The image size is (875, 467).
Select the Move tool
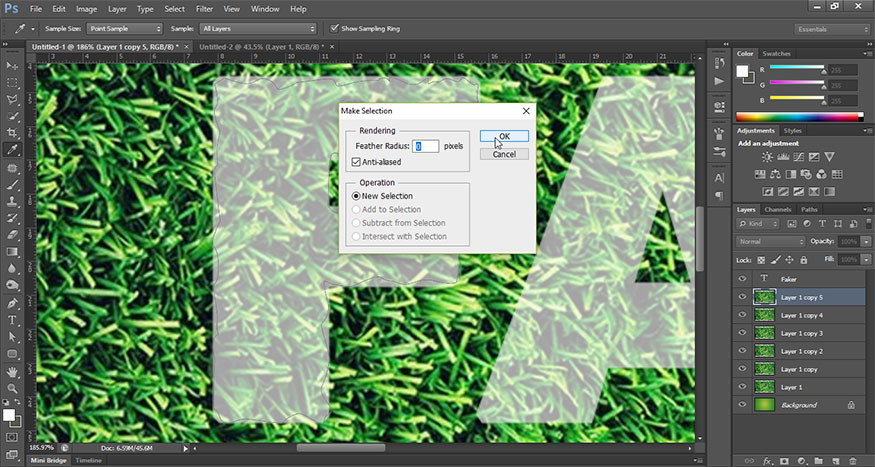coord(12,66)
